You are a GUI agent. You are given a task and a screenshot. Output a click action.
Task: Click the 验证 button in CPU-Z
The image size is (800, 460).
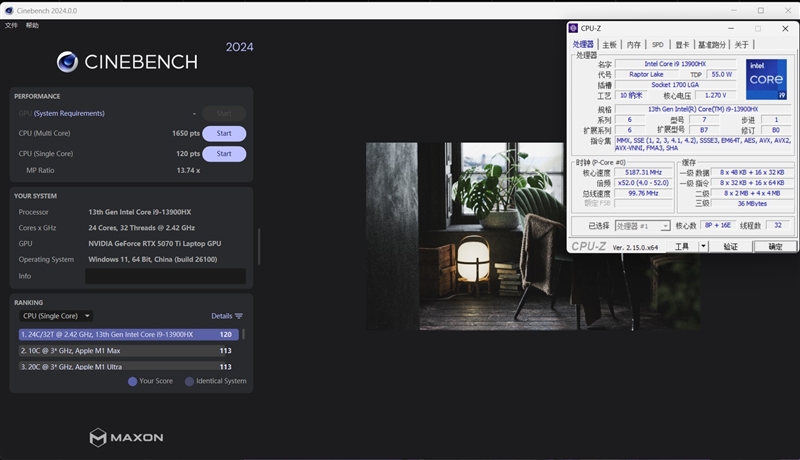pos(731,246)
